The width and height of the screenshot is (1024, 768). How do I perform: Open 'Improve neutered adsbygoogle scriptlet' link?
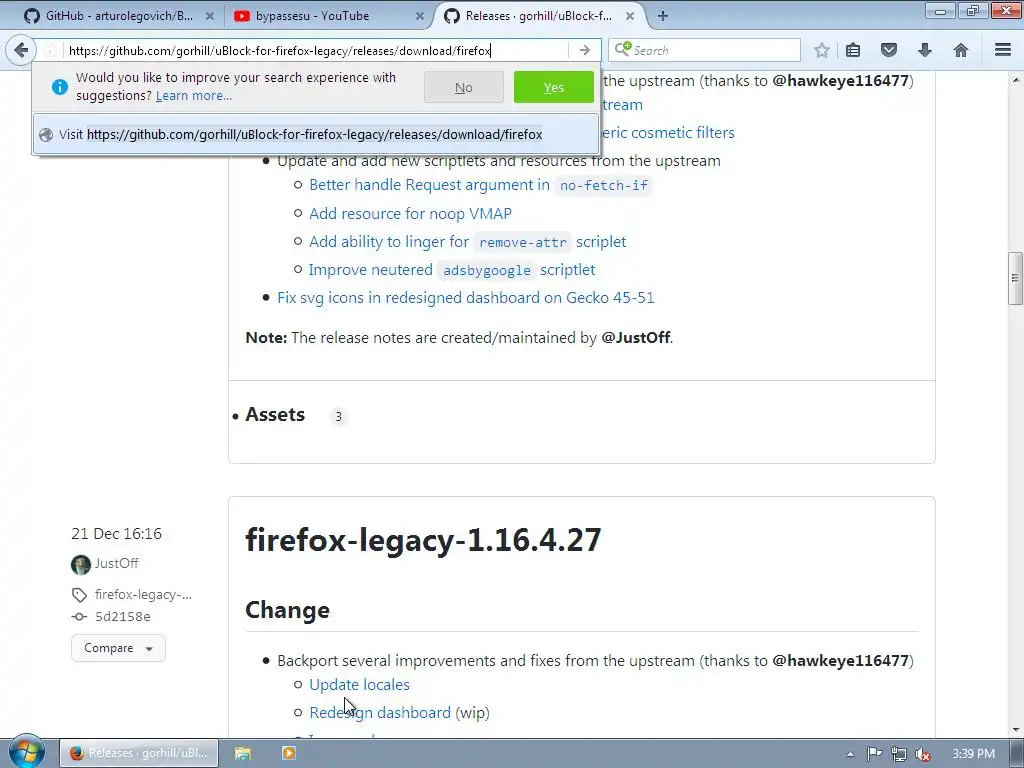pyautogui.click(x=452, y=270)
